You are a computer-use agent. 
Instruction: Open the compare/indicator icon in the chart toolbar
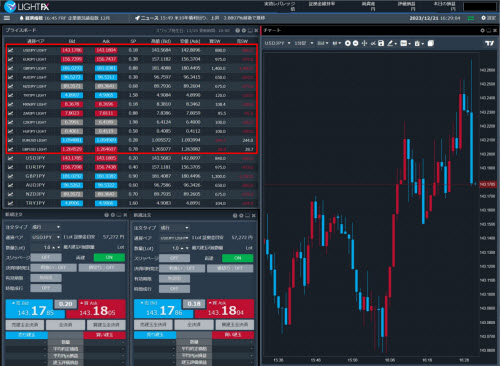coord(373,43)
